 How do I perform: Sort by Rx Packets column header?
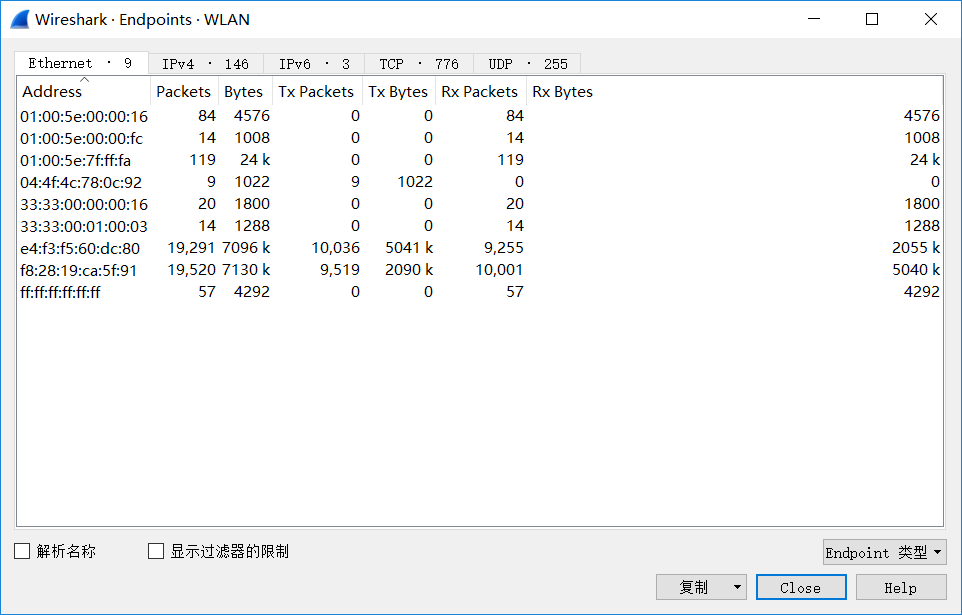481,91
